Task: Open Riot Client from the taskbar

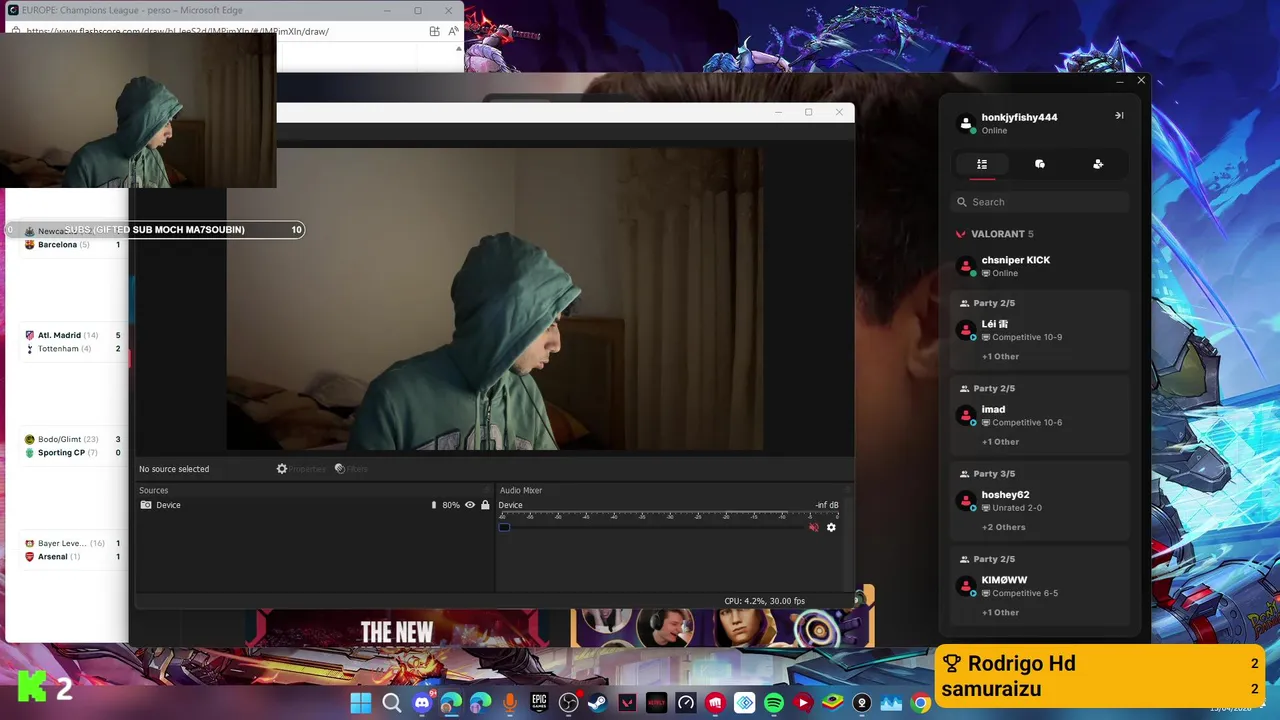Action: [715, 703]
